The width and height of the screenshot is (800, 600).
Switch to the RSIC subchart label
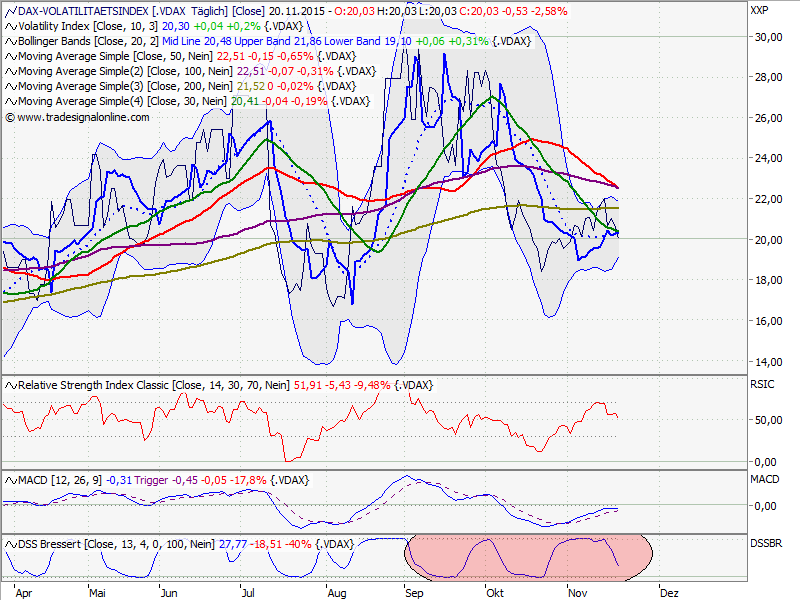(x=762, y=382)
